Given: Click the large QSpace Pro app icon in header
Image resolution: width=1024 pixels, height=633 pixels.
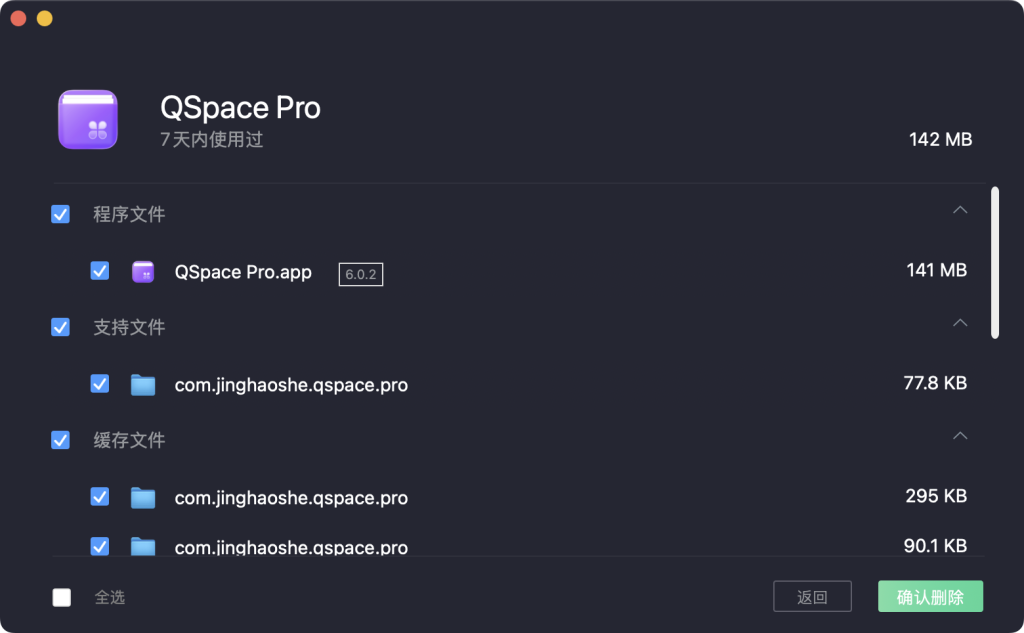Looking at the screenshot, I should pos(88,120).
